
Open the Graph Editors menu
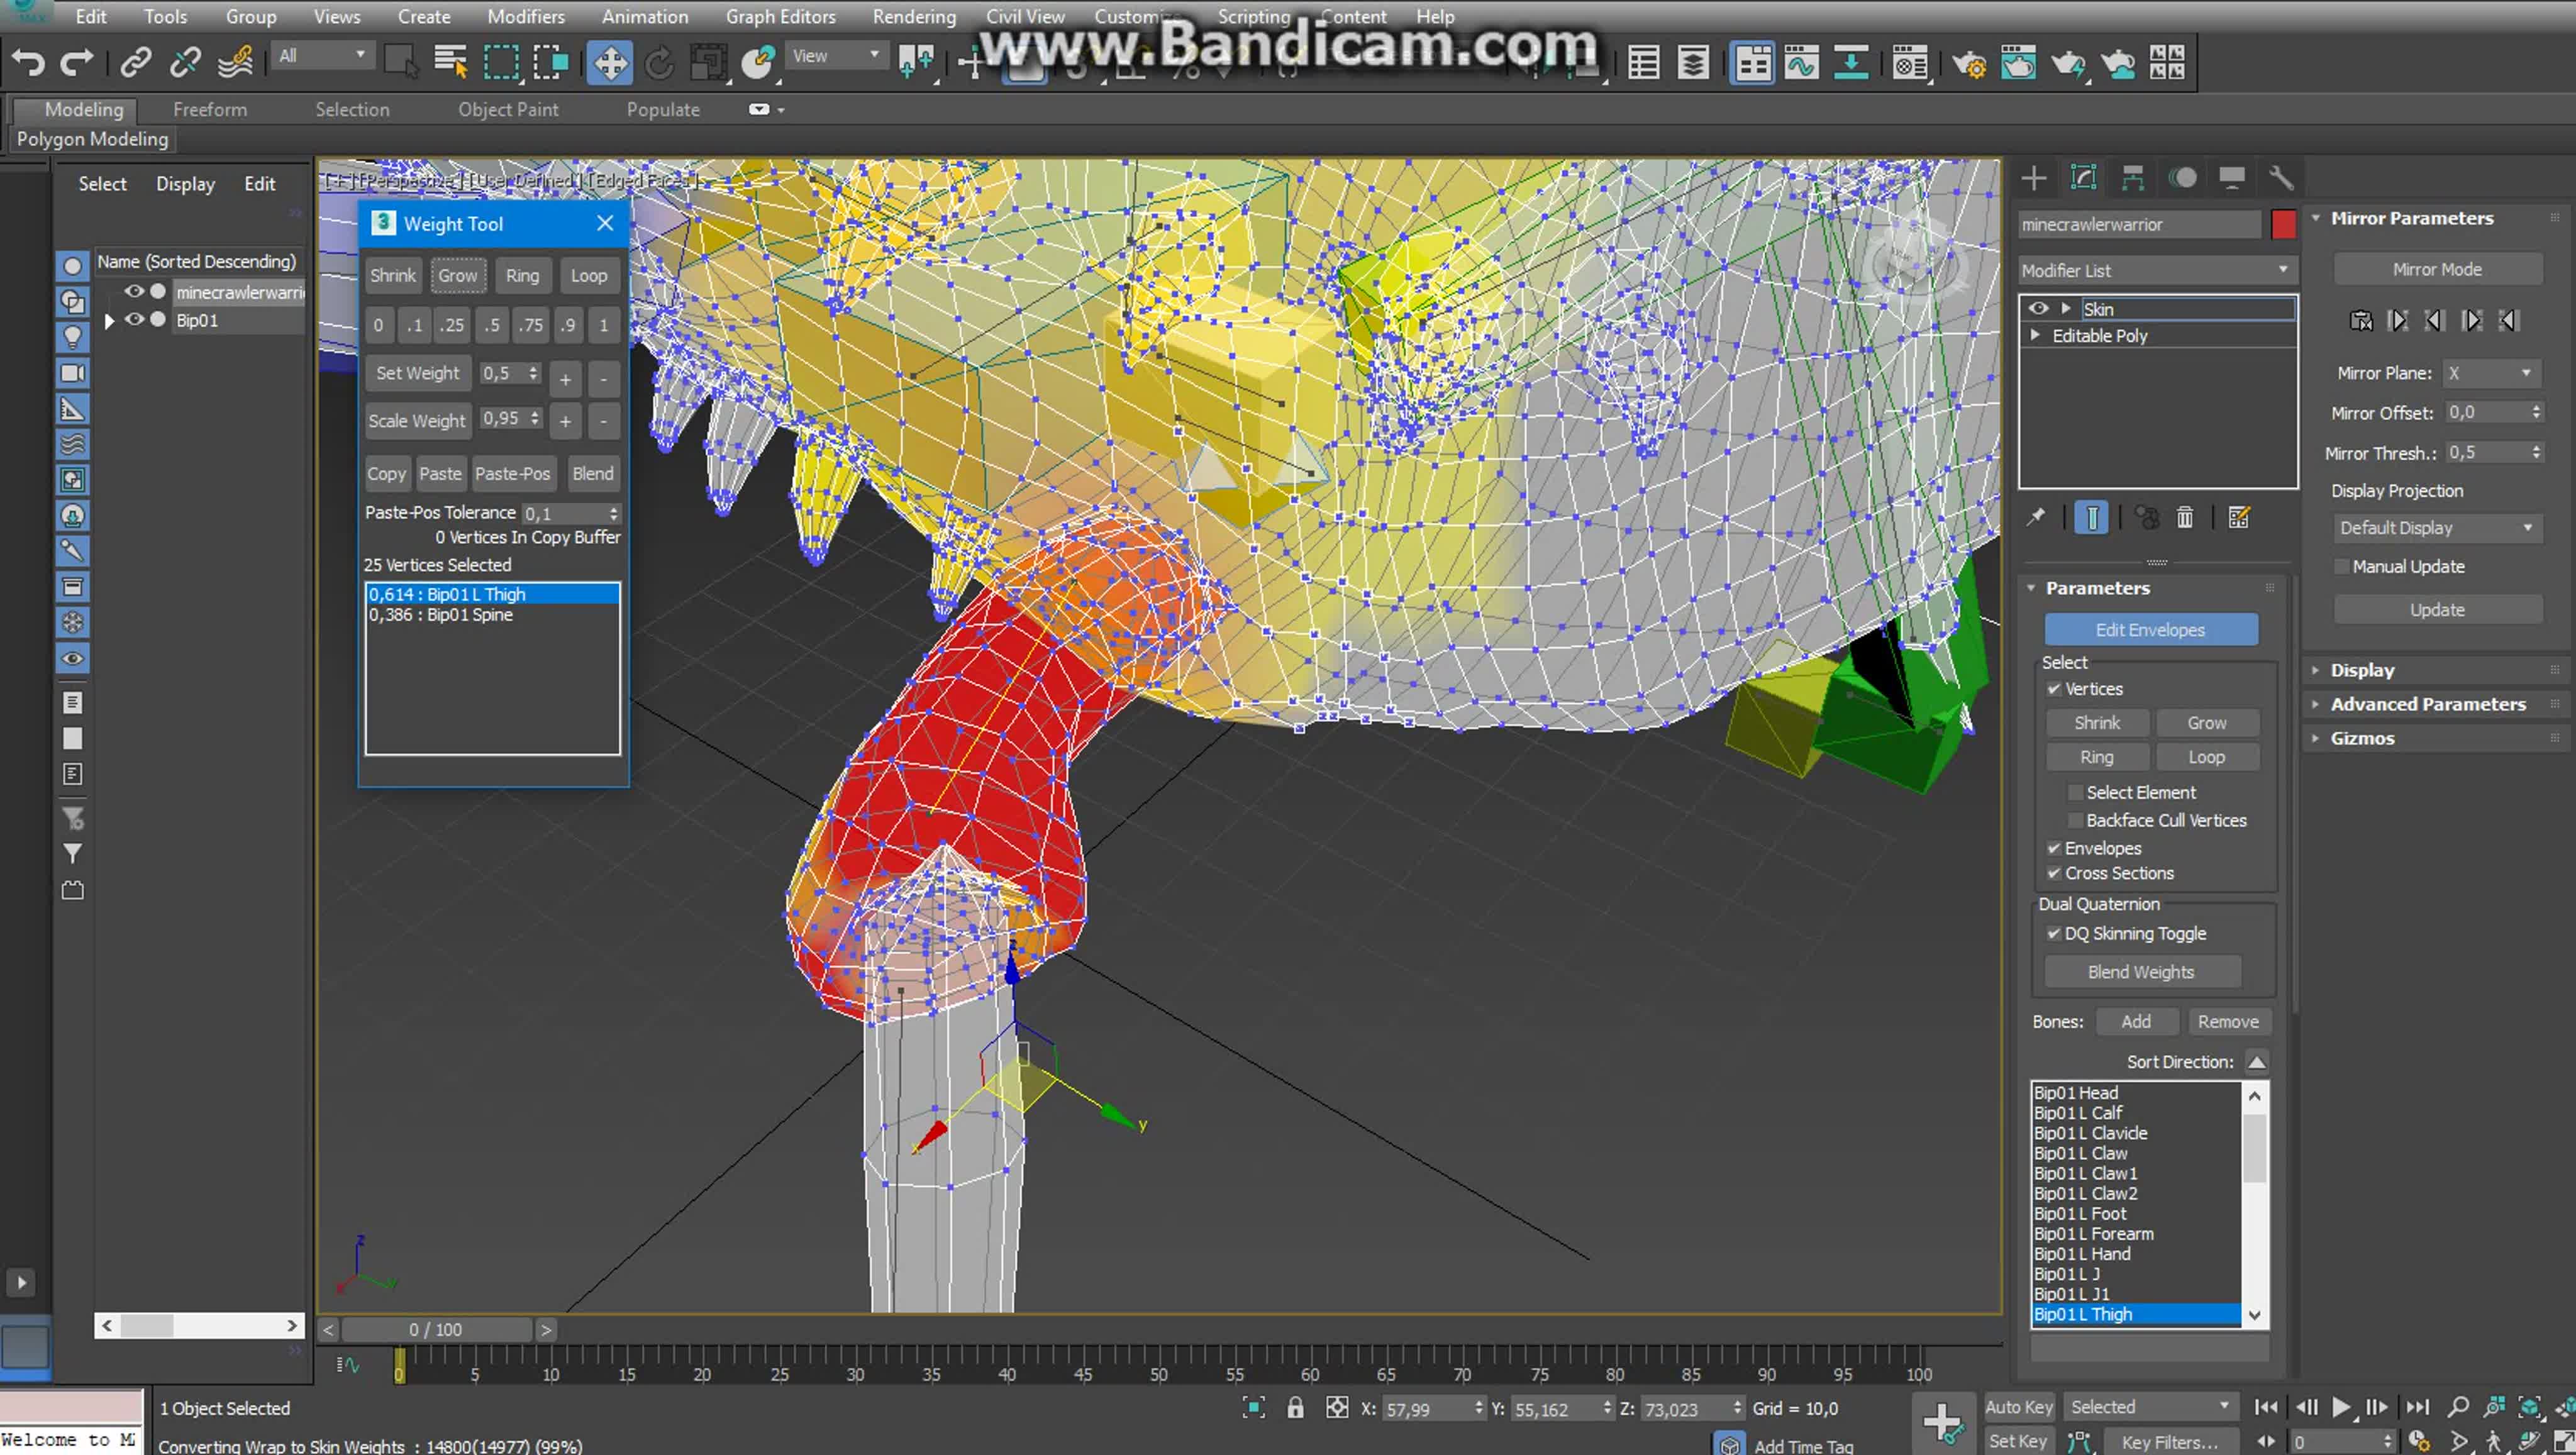click(x=780, y=16)
